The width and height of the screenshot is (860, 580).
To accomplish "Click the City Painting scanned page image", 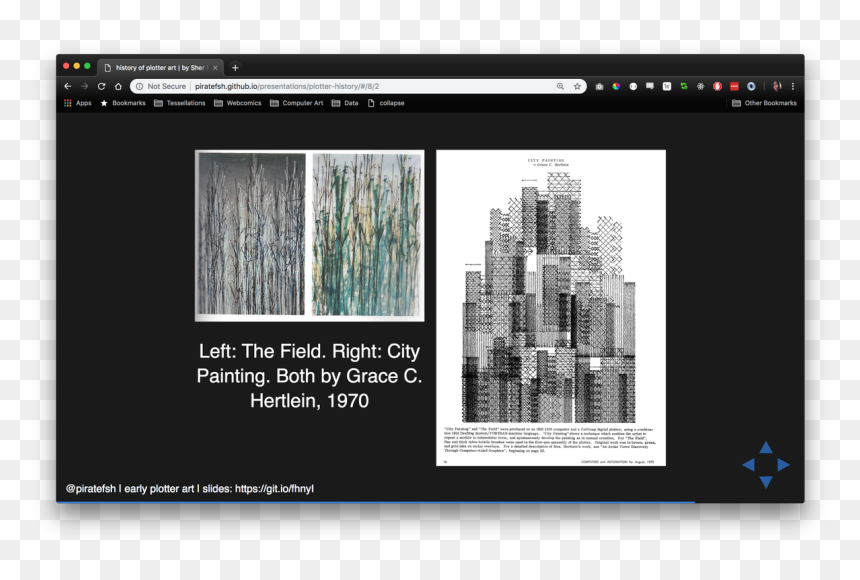I will click(551, 308).
